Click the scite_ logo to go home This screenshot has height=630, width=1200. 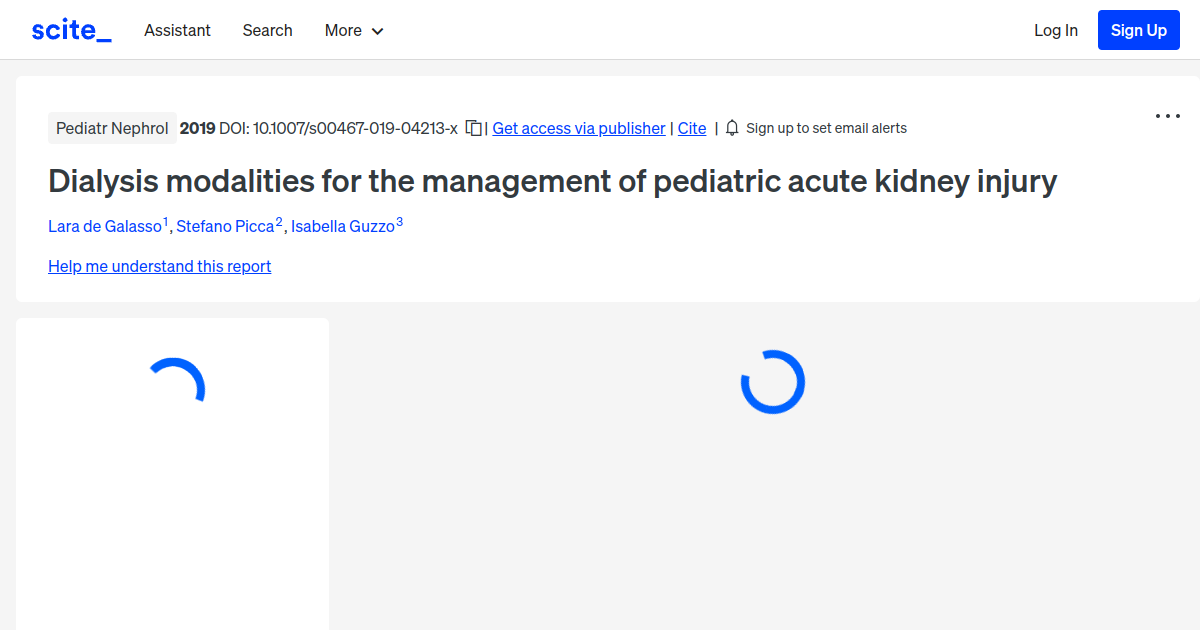point(70,29)
